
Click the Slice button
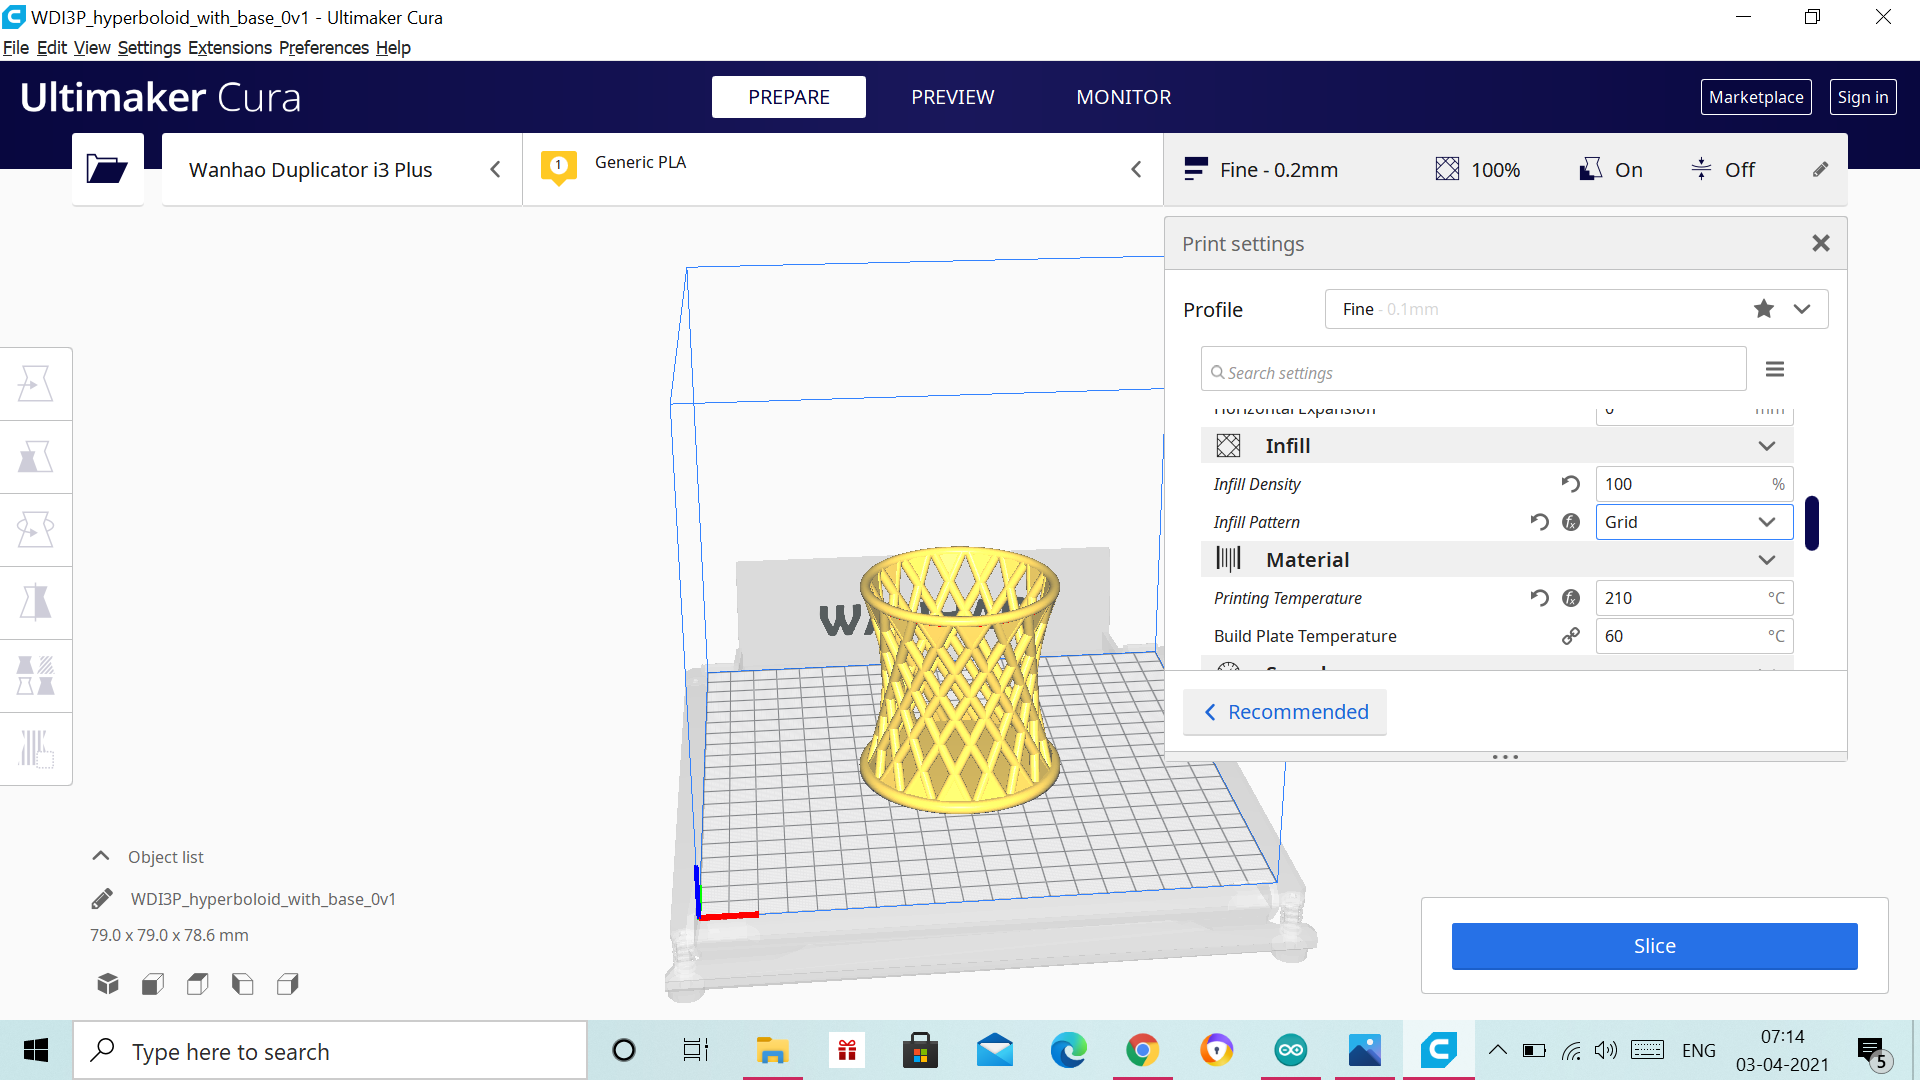pyautogui.click(x=1654, y=945)
